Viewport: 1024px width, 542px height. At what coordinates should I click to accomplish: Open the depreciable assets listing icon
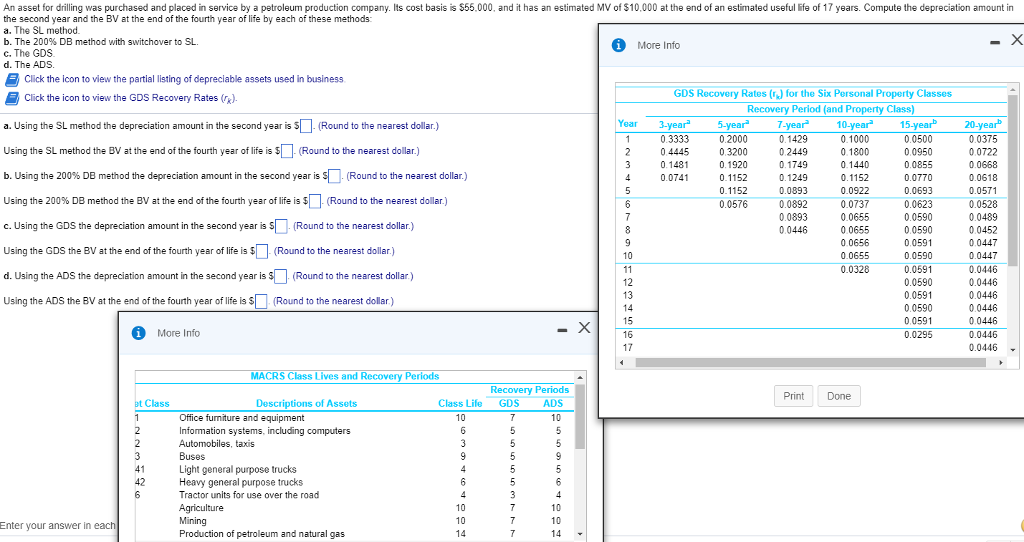(x=12, y=80)
